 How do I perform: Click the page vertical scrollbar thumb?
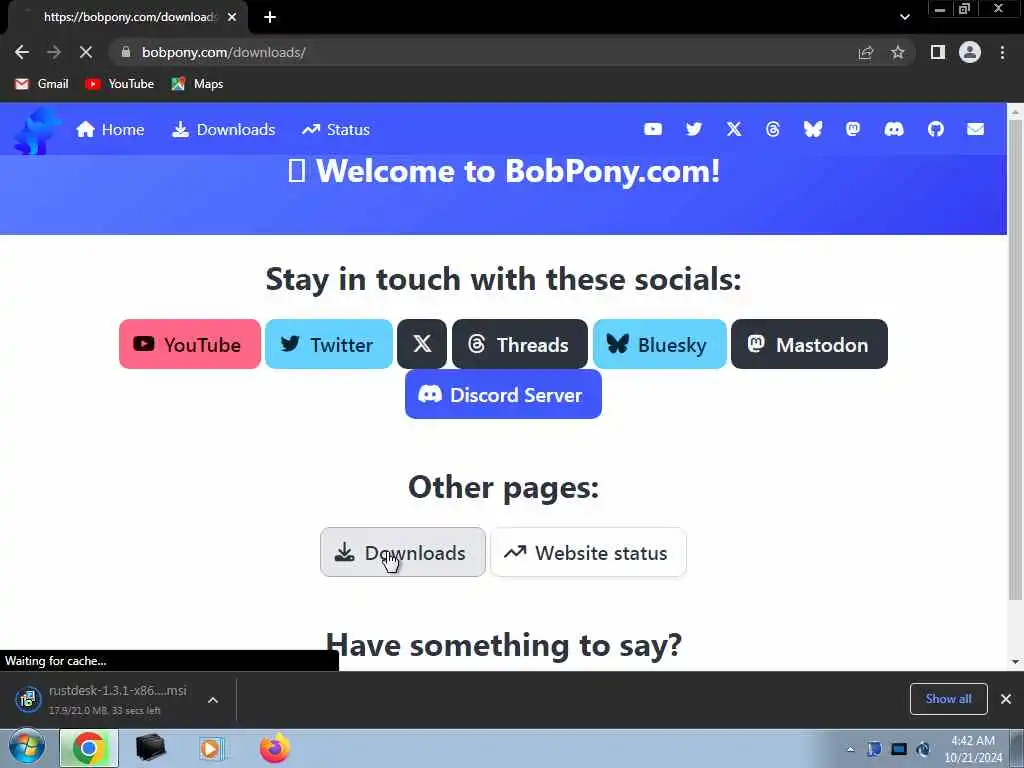[1016, 360]
